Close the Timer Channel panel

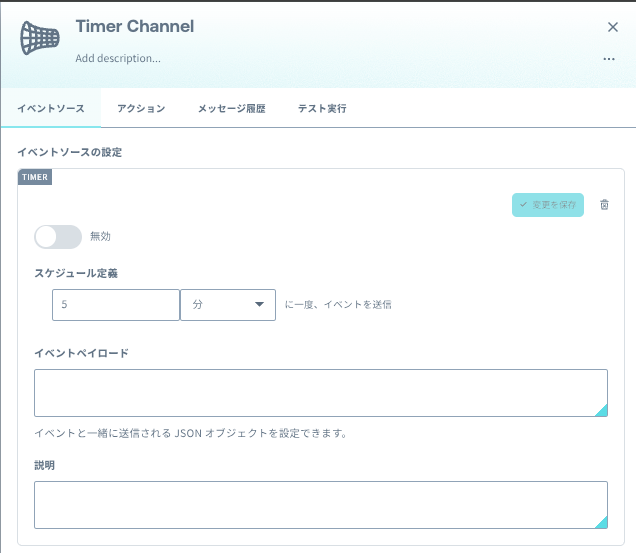(613, 27)
